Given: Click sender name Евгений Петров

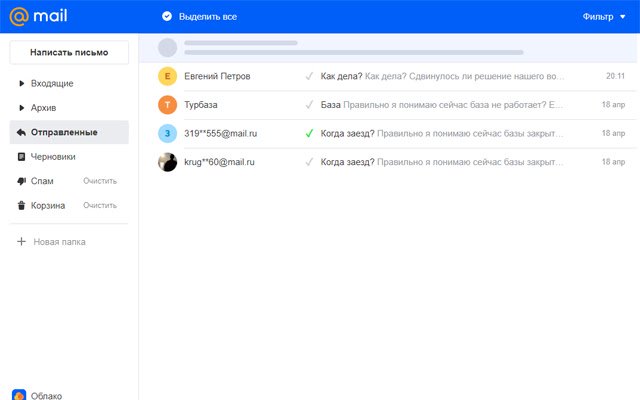Looking at the screenshot, I should [217, 76].
